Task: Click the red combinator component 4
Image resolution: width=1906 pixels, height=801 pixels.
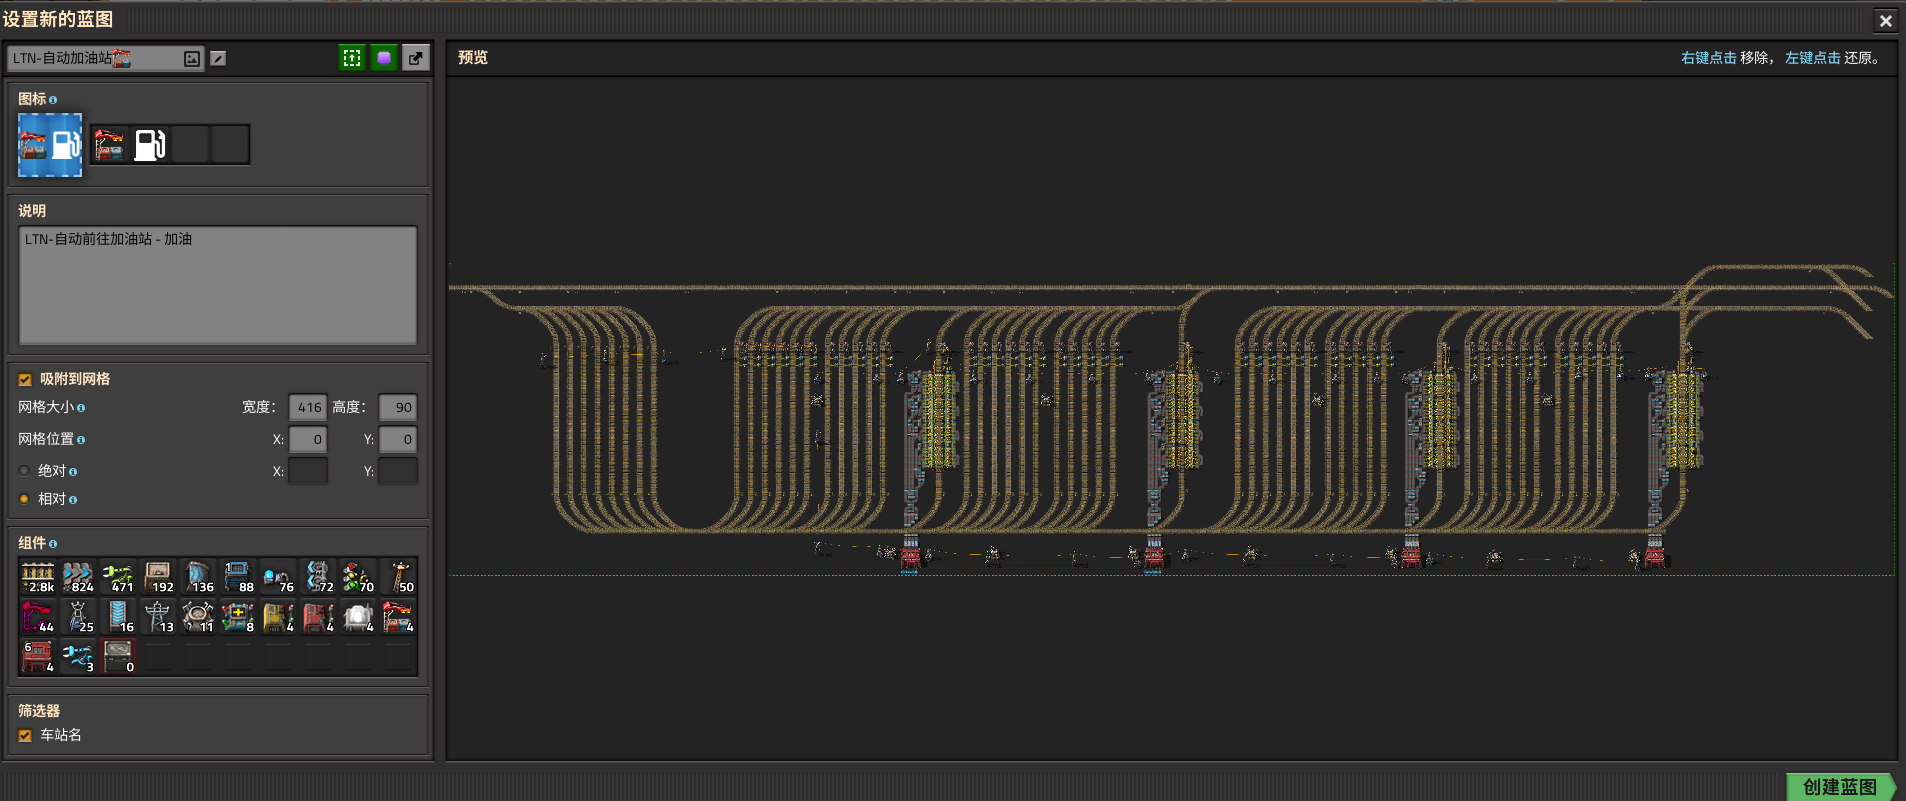Action: click(x=318, y=617)
